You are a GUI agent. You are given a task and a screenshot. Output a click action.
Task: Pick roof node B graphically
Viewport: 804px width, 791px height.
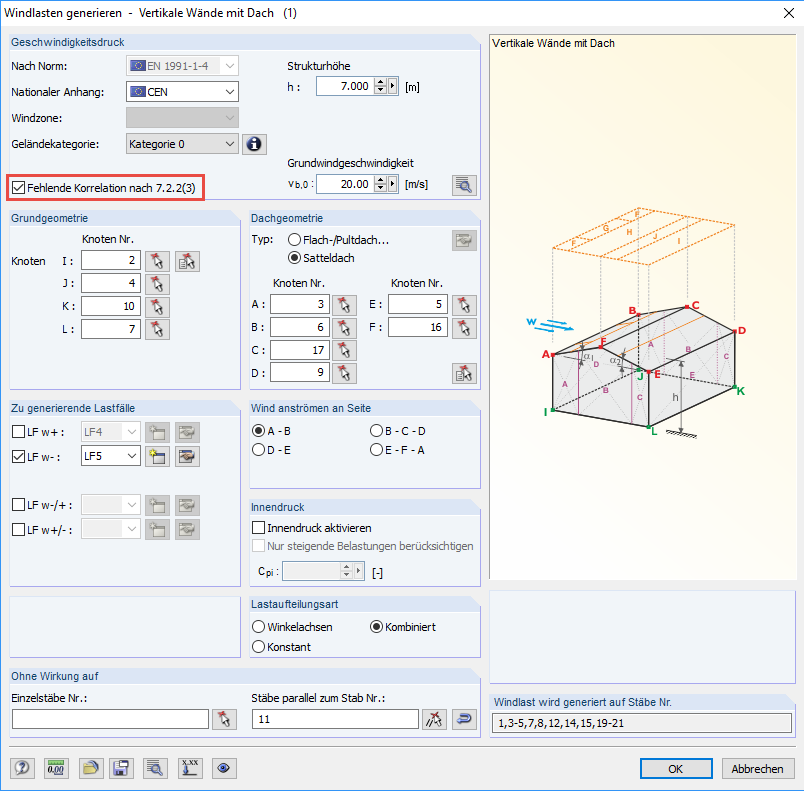344,328
